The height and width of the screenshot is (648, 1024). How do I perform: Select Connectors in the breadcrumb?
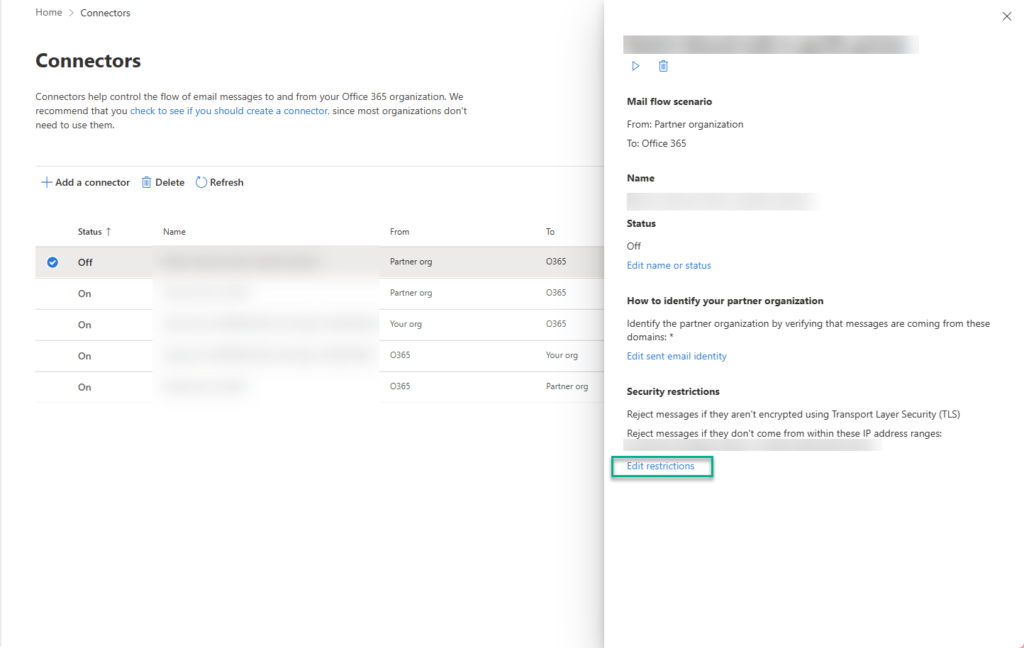point(105,13)
